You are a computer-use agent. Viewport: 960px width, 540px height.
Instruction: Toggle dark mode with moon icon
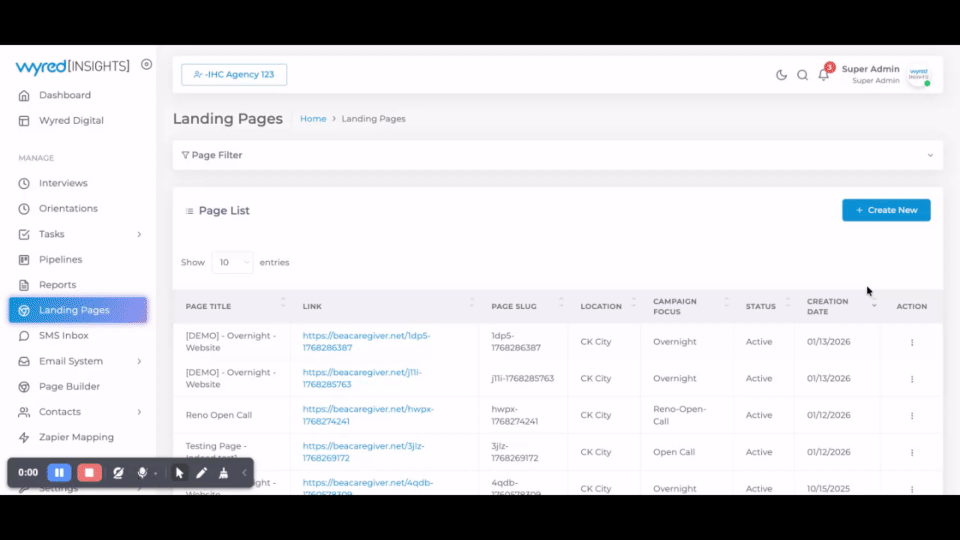tap(781, 75)
